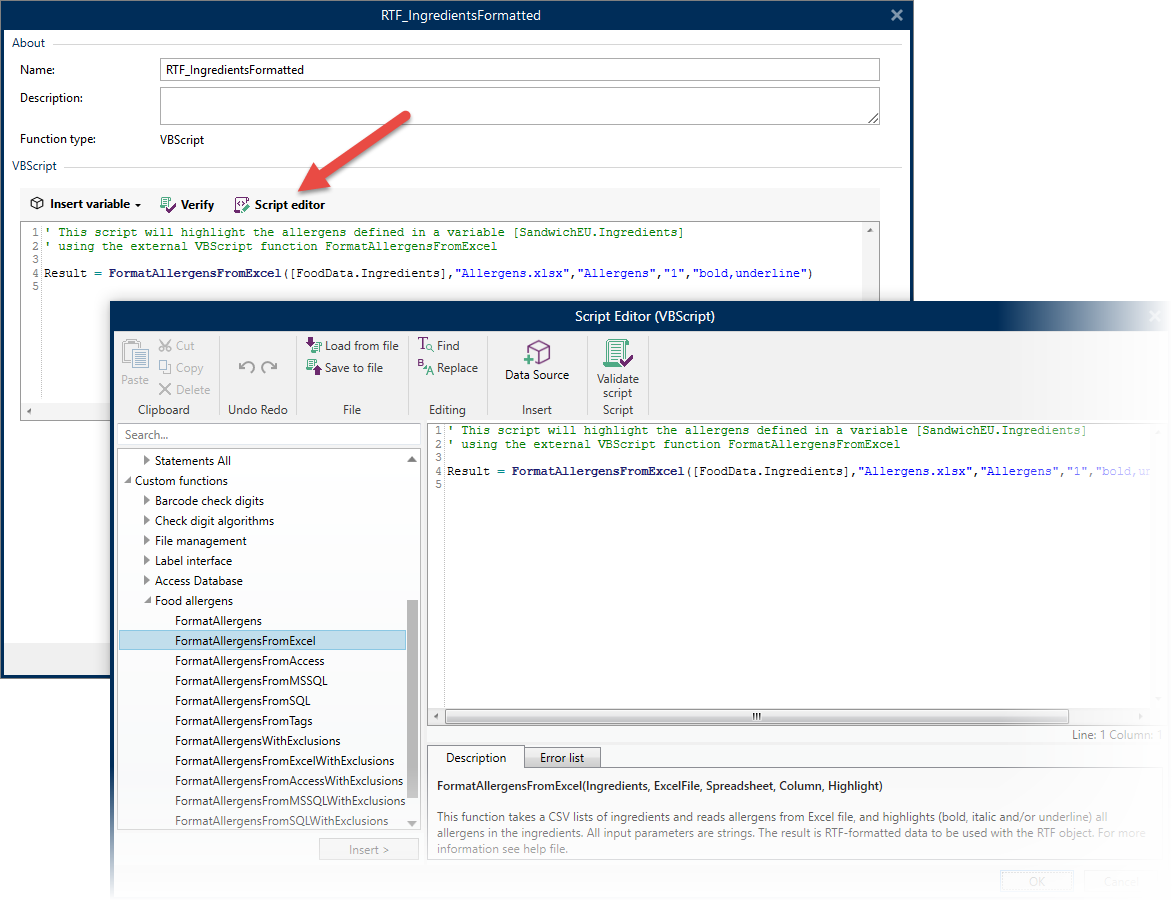Click the function Search field
Screen dimensions: 1172x901
[x=268, y=434]
